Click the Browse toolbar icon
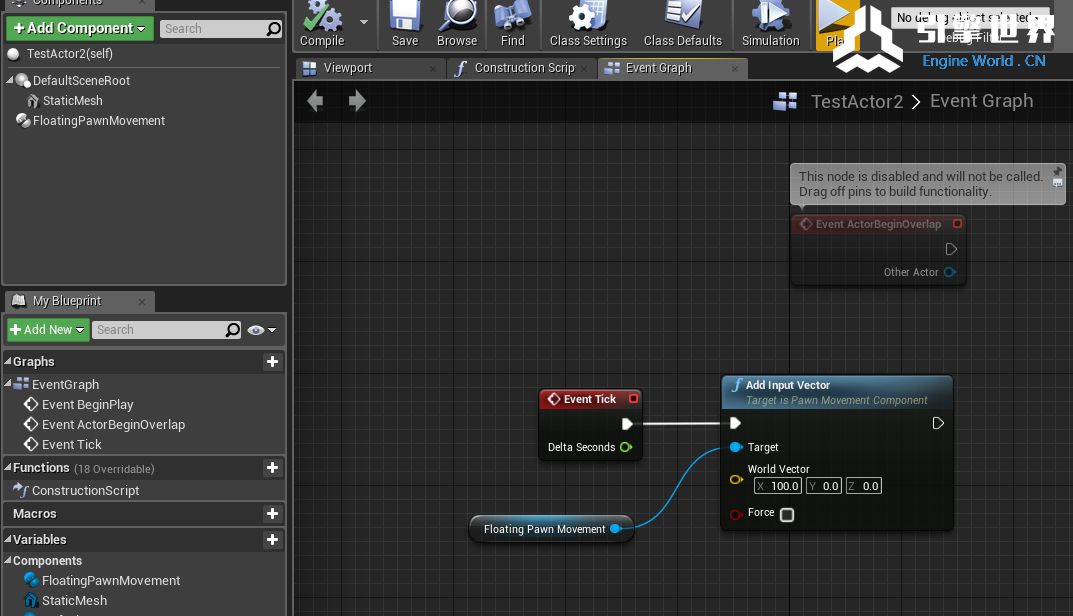This screenshot has height=616, width=1073. [457, 24]
